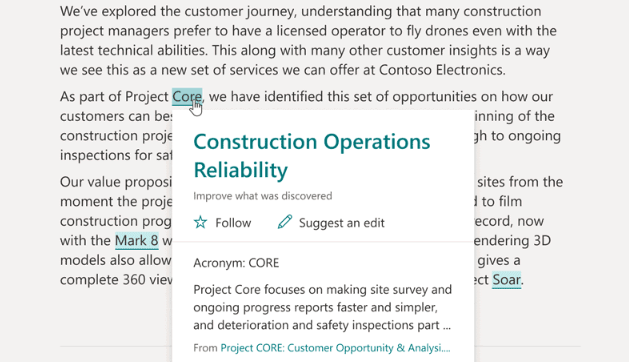
Task: Open the Construction Operations Reliability card title
Action: 312,155
